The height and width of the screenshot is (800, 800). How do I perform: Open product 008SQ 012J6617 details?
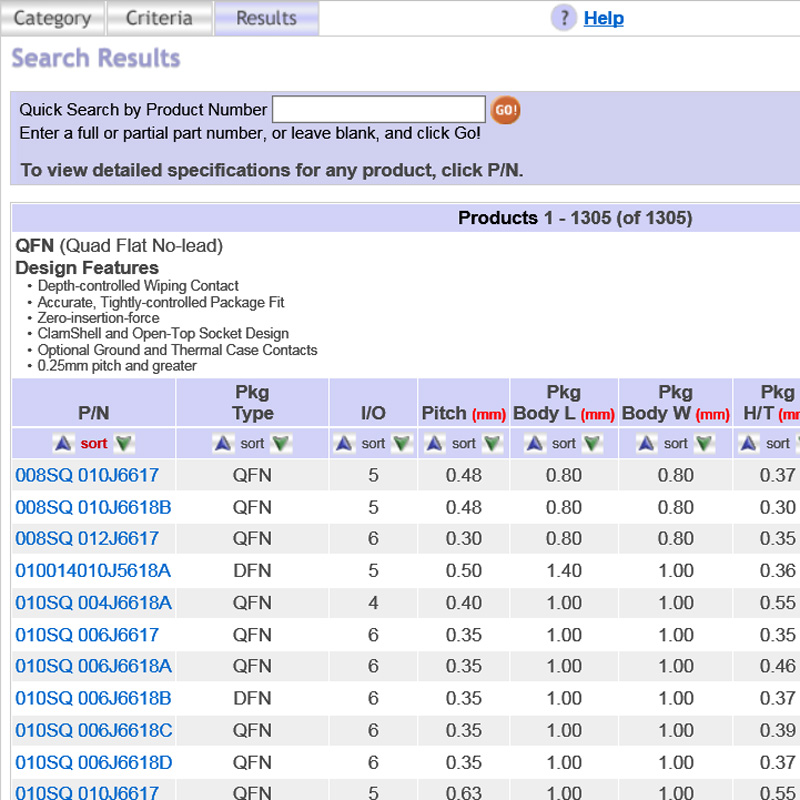[x=87, y=538]
